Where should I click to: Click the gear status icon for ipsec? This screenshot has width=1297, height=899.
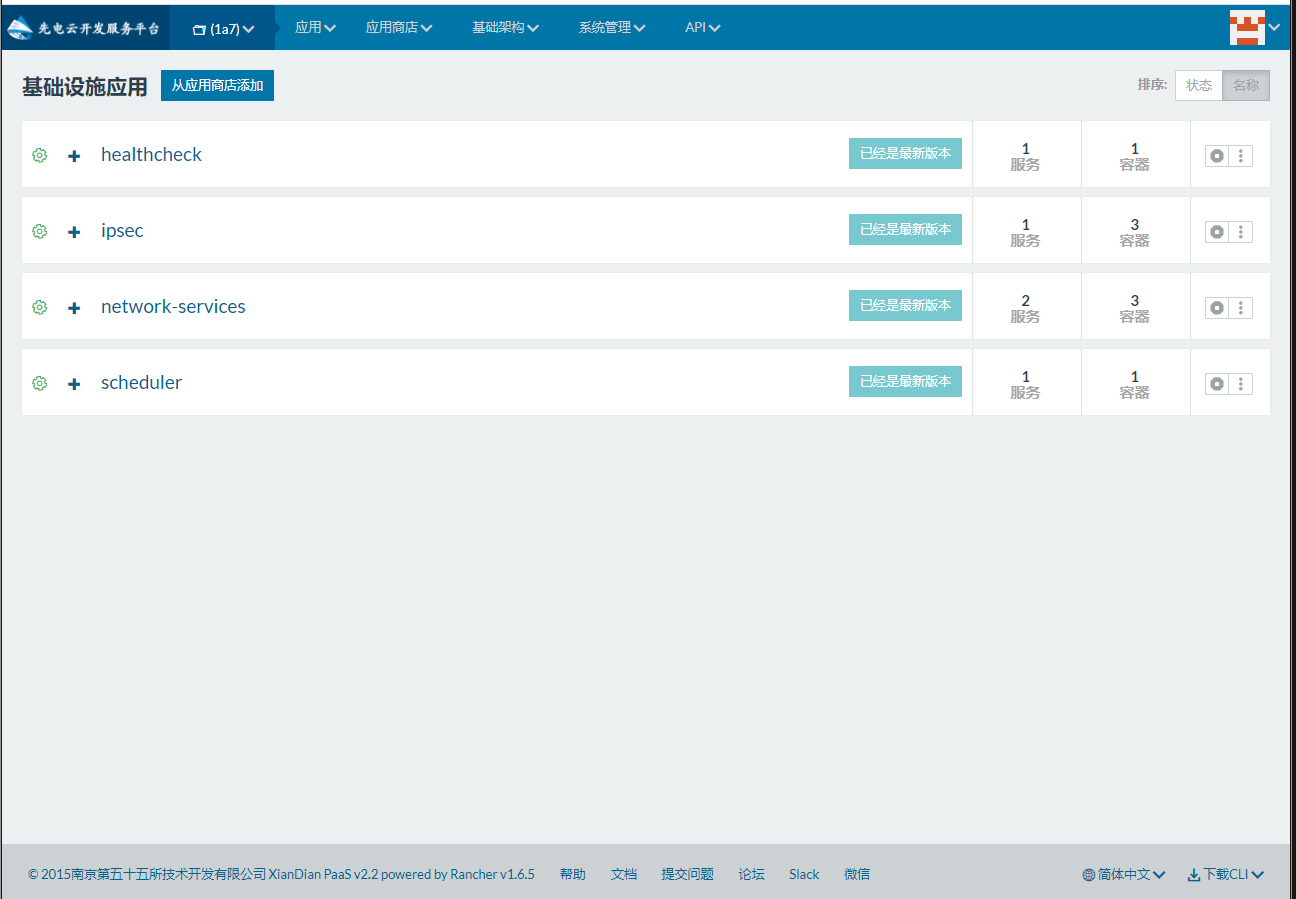(x=40, y=231)
